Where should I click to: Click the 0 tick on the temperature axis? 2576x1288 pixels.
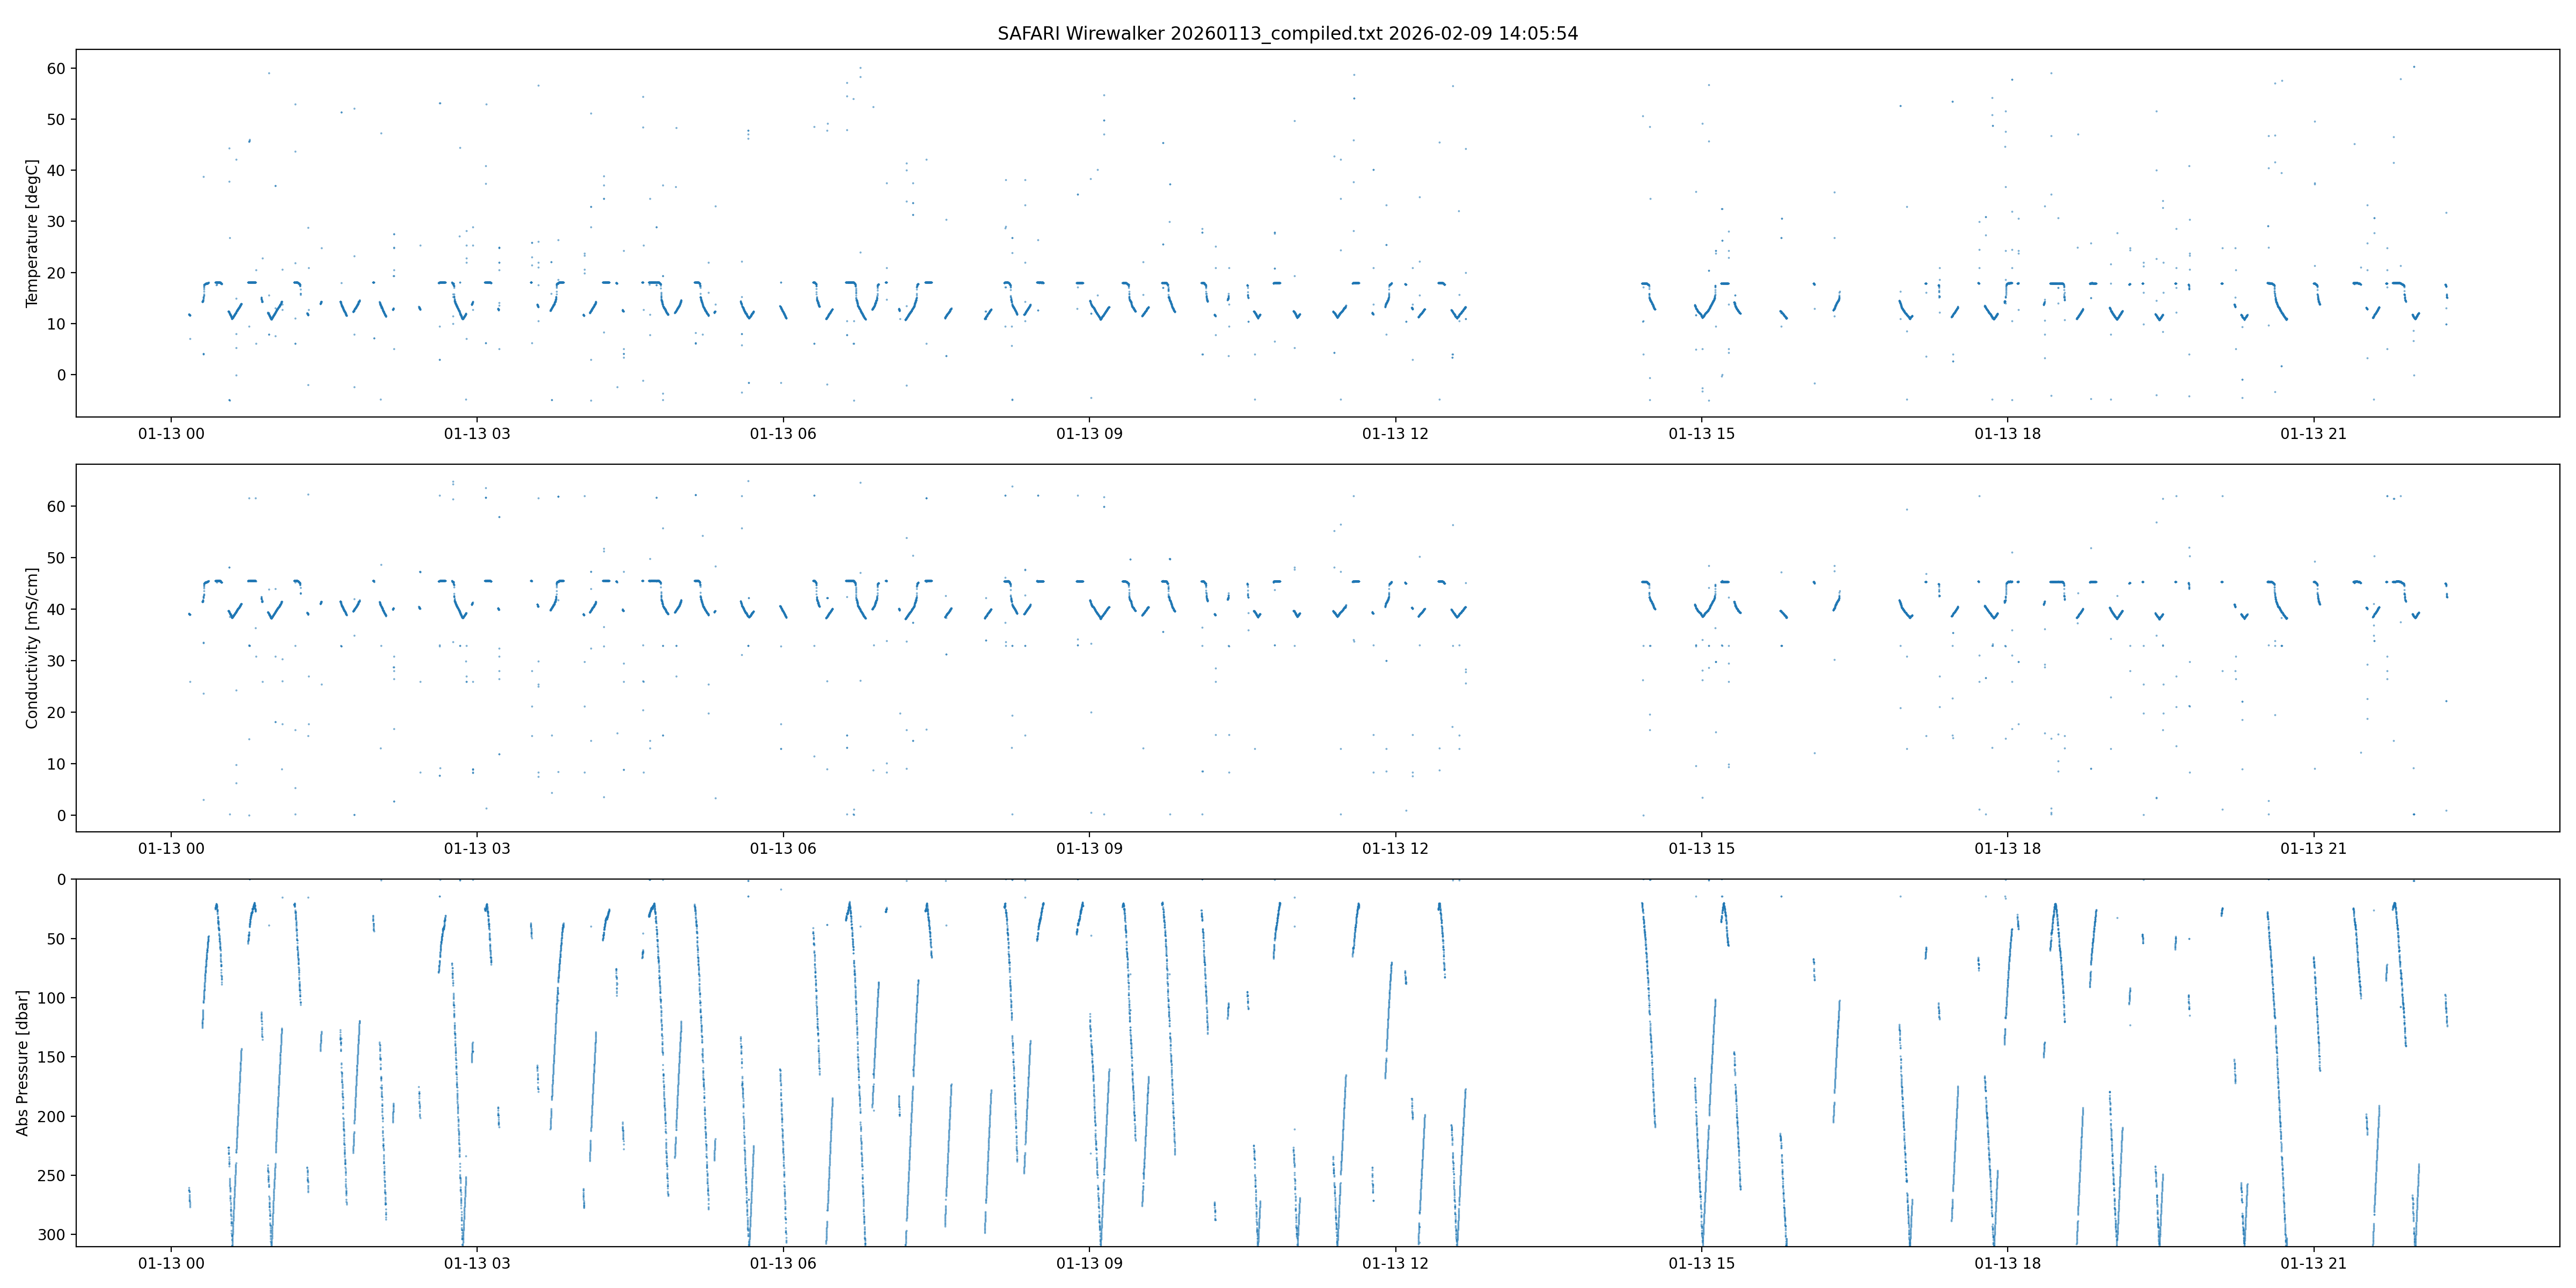pyautogui.click(x=61, y=375)
